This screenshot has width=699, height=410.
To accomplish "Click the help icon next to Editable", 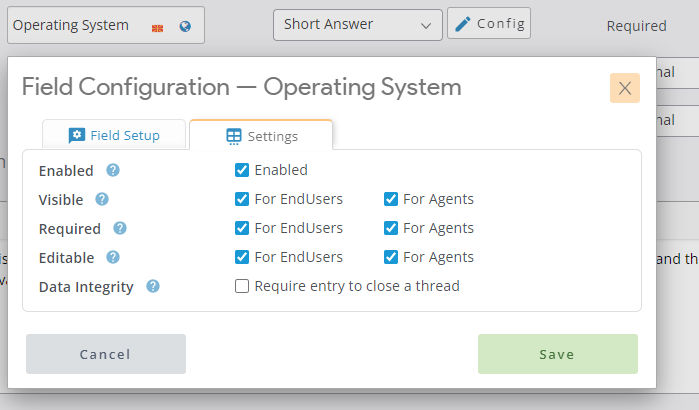I will click(x=113, y=257).
